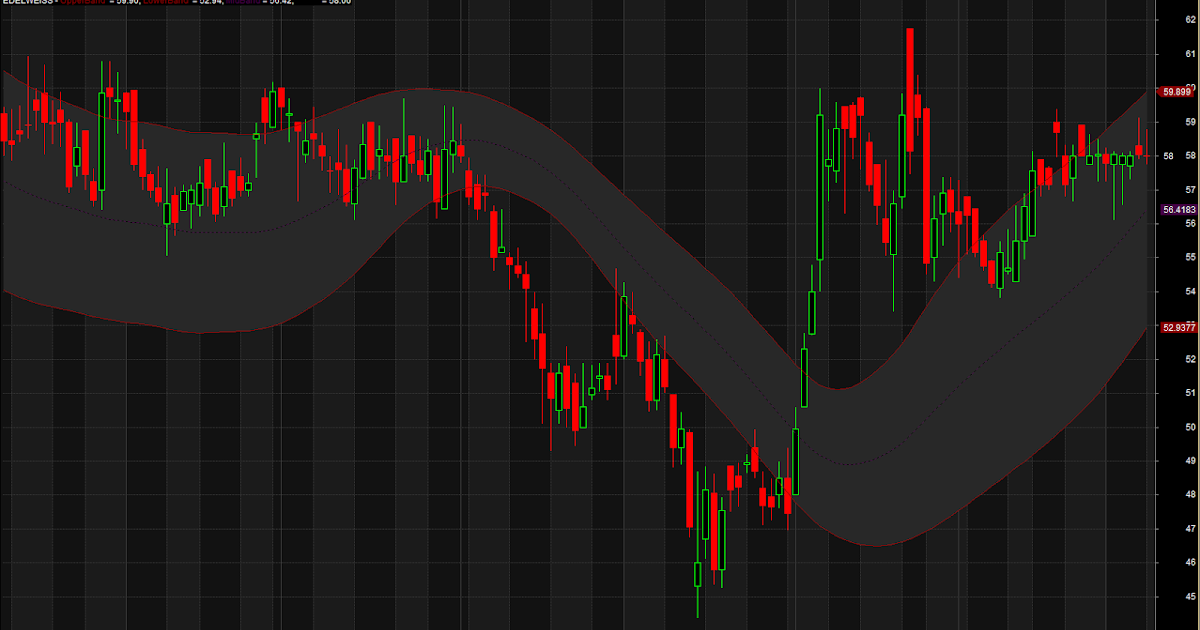The image size is (1200, 630).
Task: Click the 62 price axis label
Action: [x=1191, y=20]
